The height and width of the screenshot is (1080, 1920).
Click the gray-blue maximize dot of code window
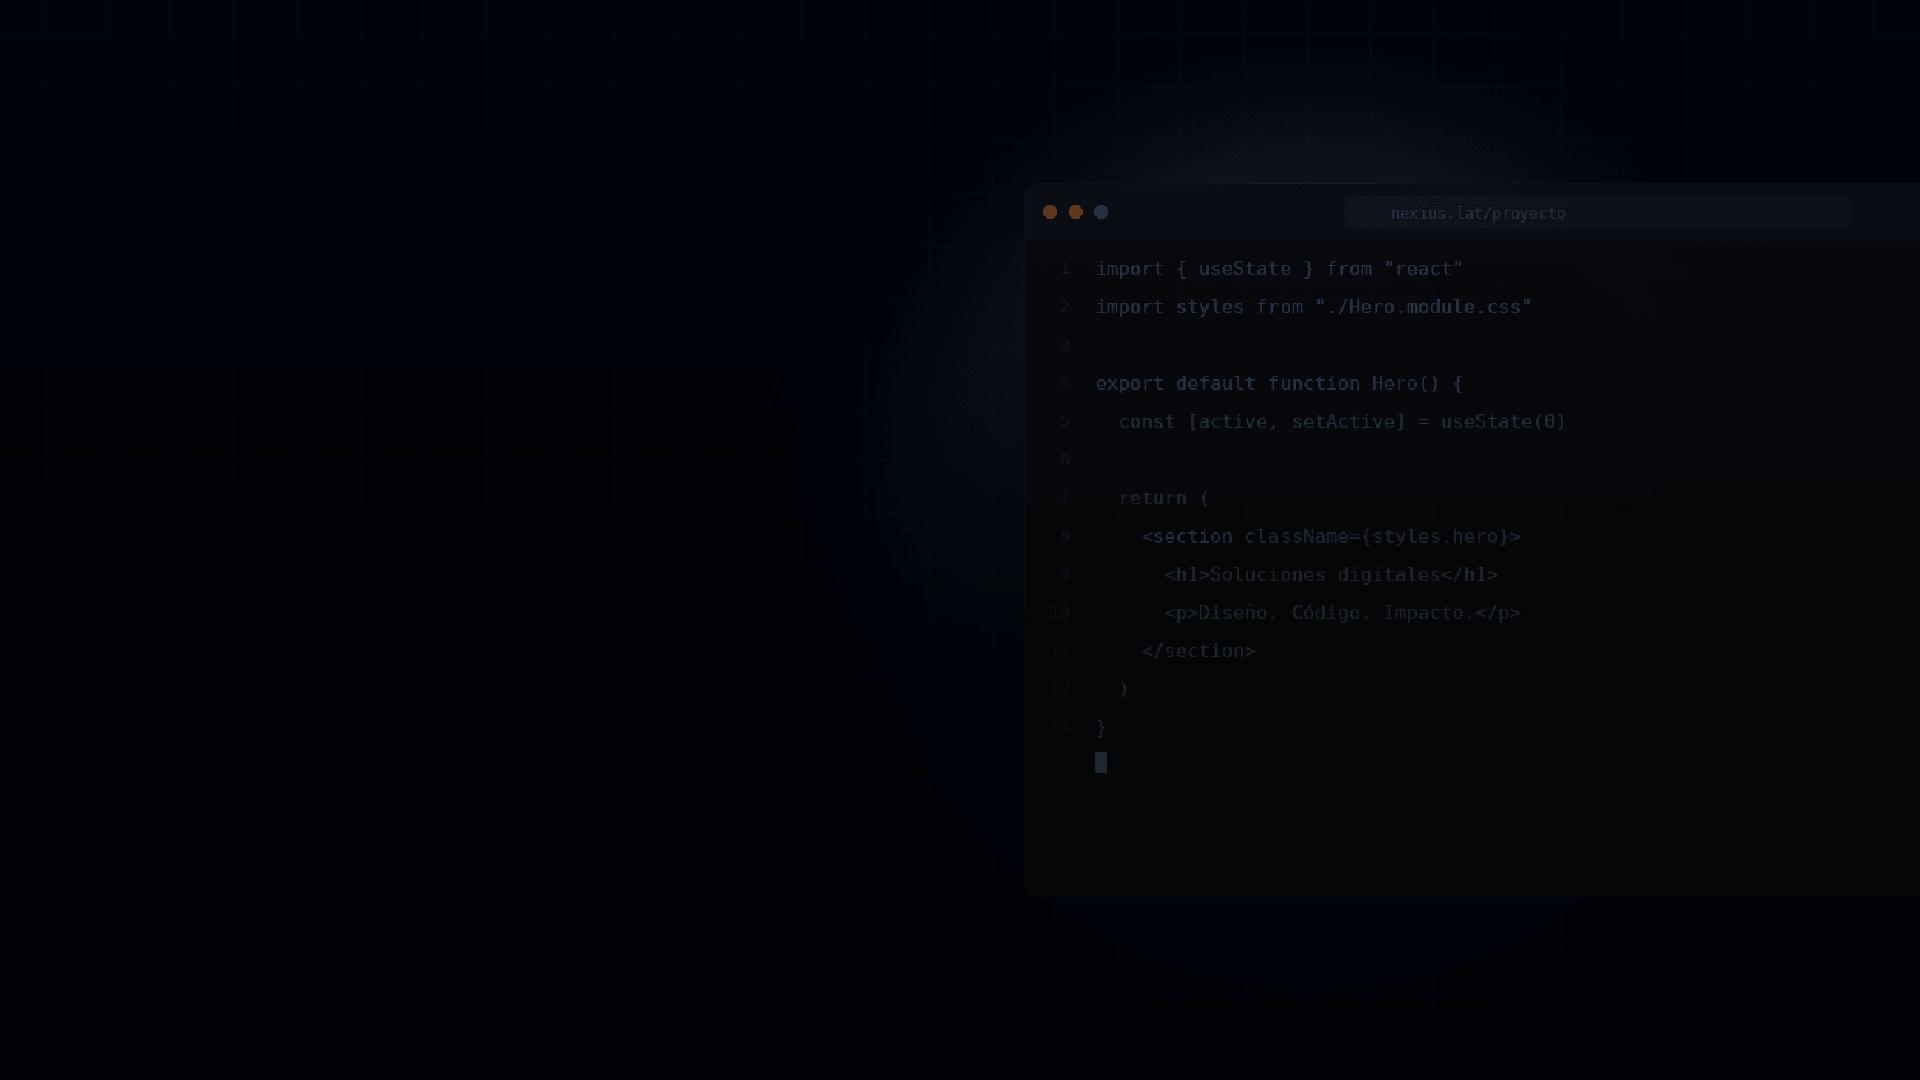1101,212
